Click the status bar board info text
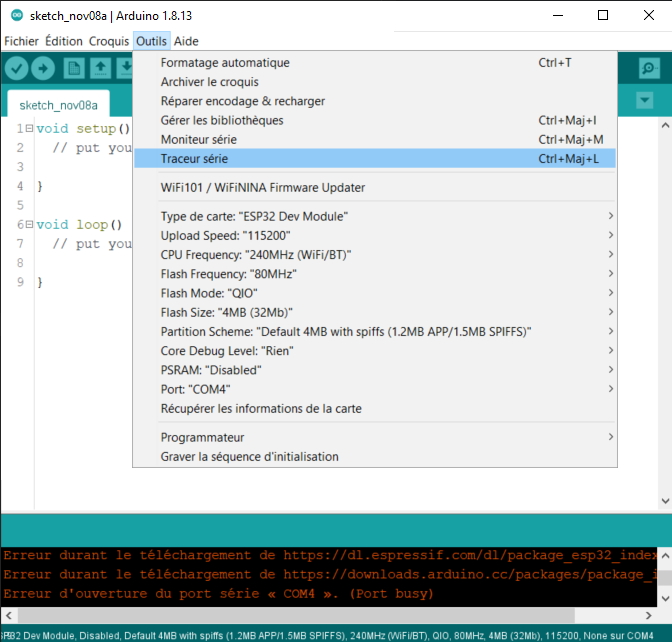The width and height of the screenshot is (672, 642). [x=327, y=636]
